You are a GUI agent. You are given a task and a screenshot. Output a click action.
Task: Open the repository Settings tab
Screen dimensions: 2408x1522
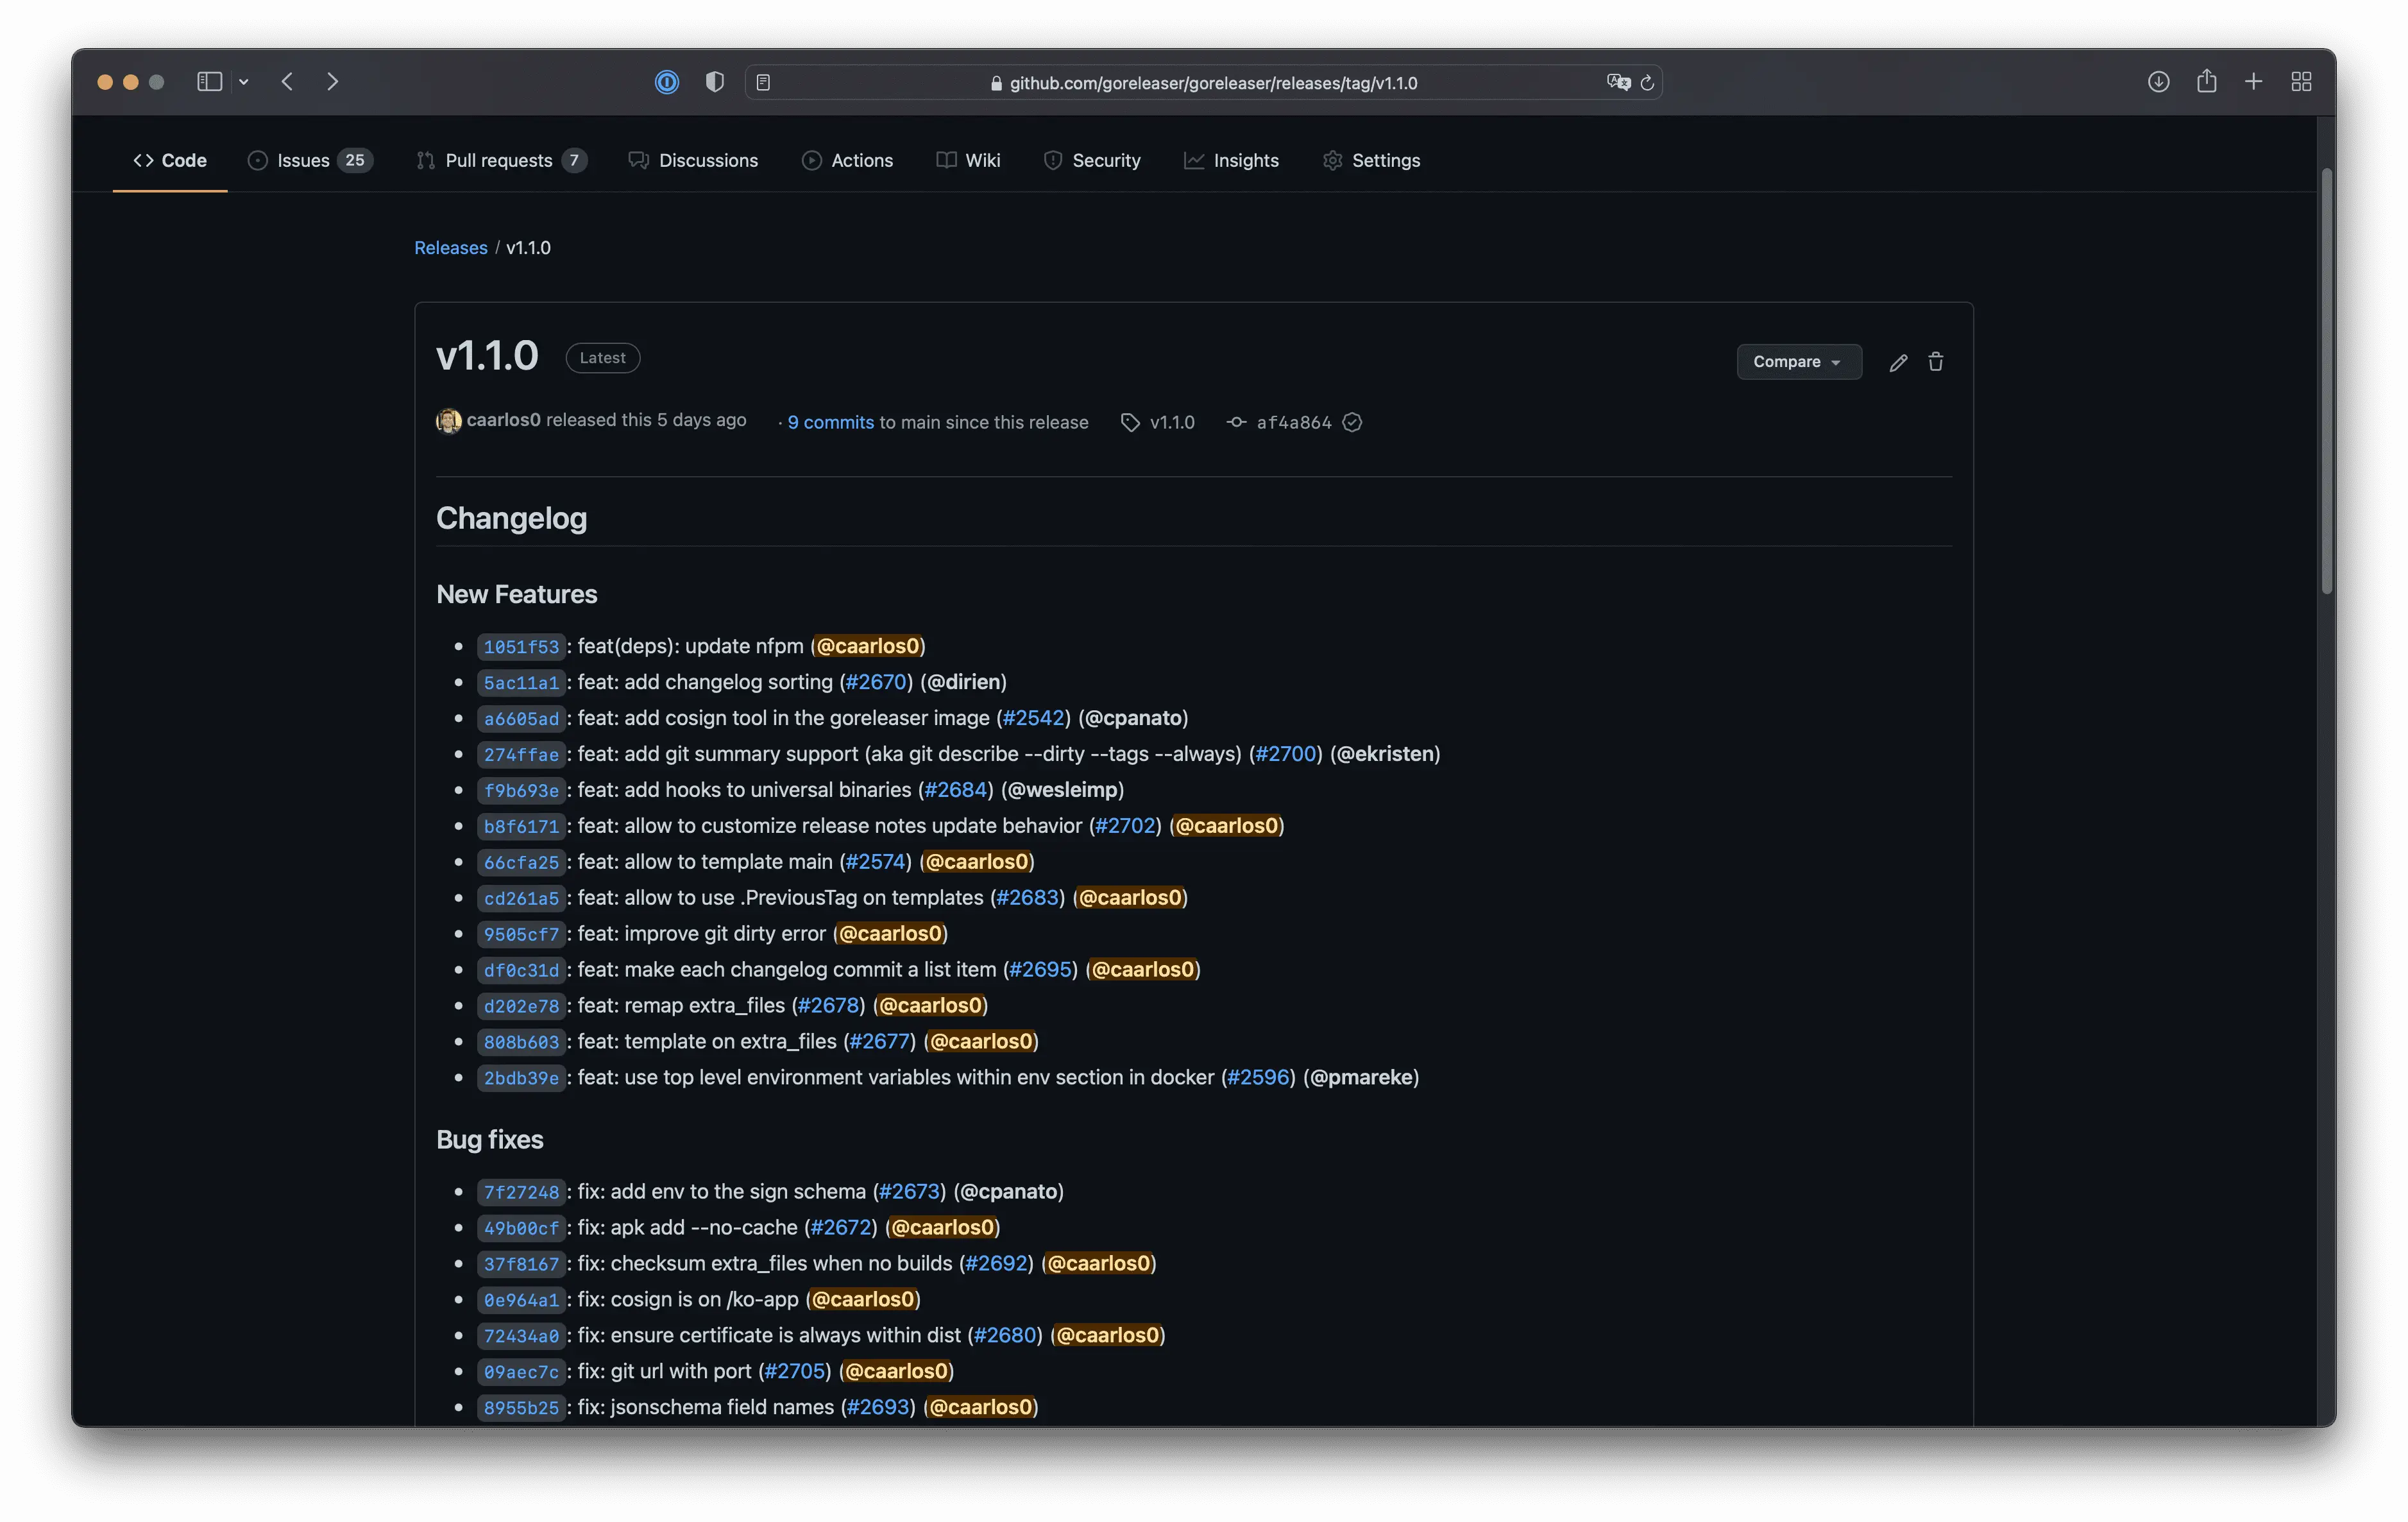(1371, 160)
